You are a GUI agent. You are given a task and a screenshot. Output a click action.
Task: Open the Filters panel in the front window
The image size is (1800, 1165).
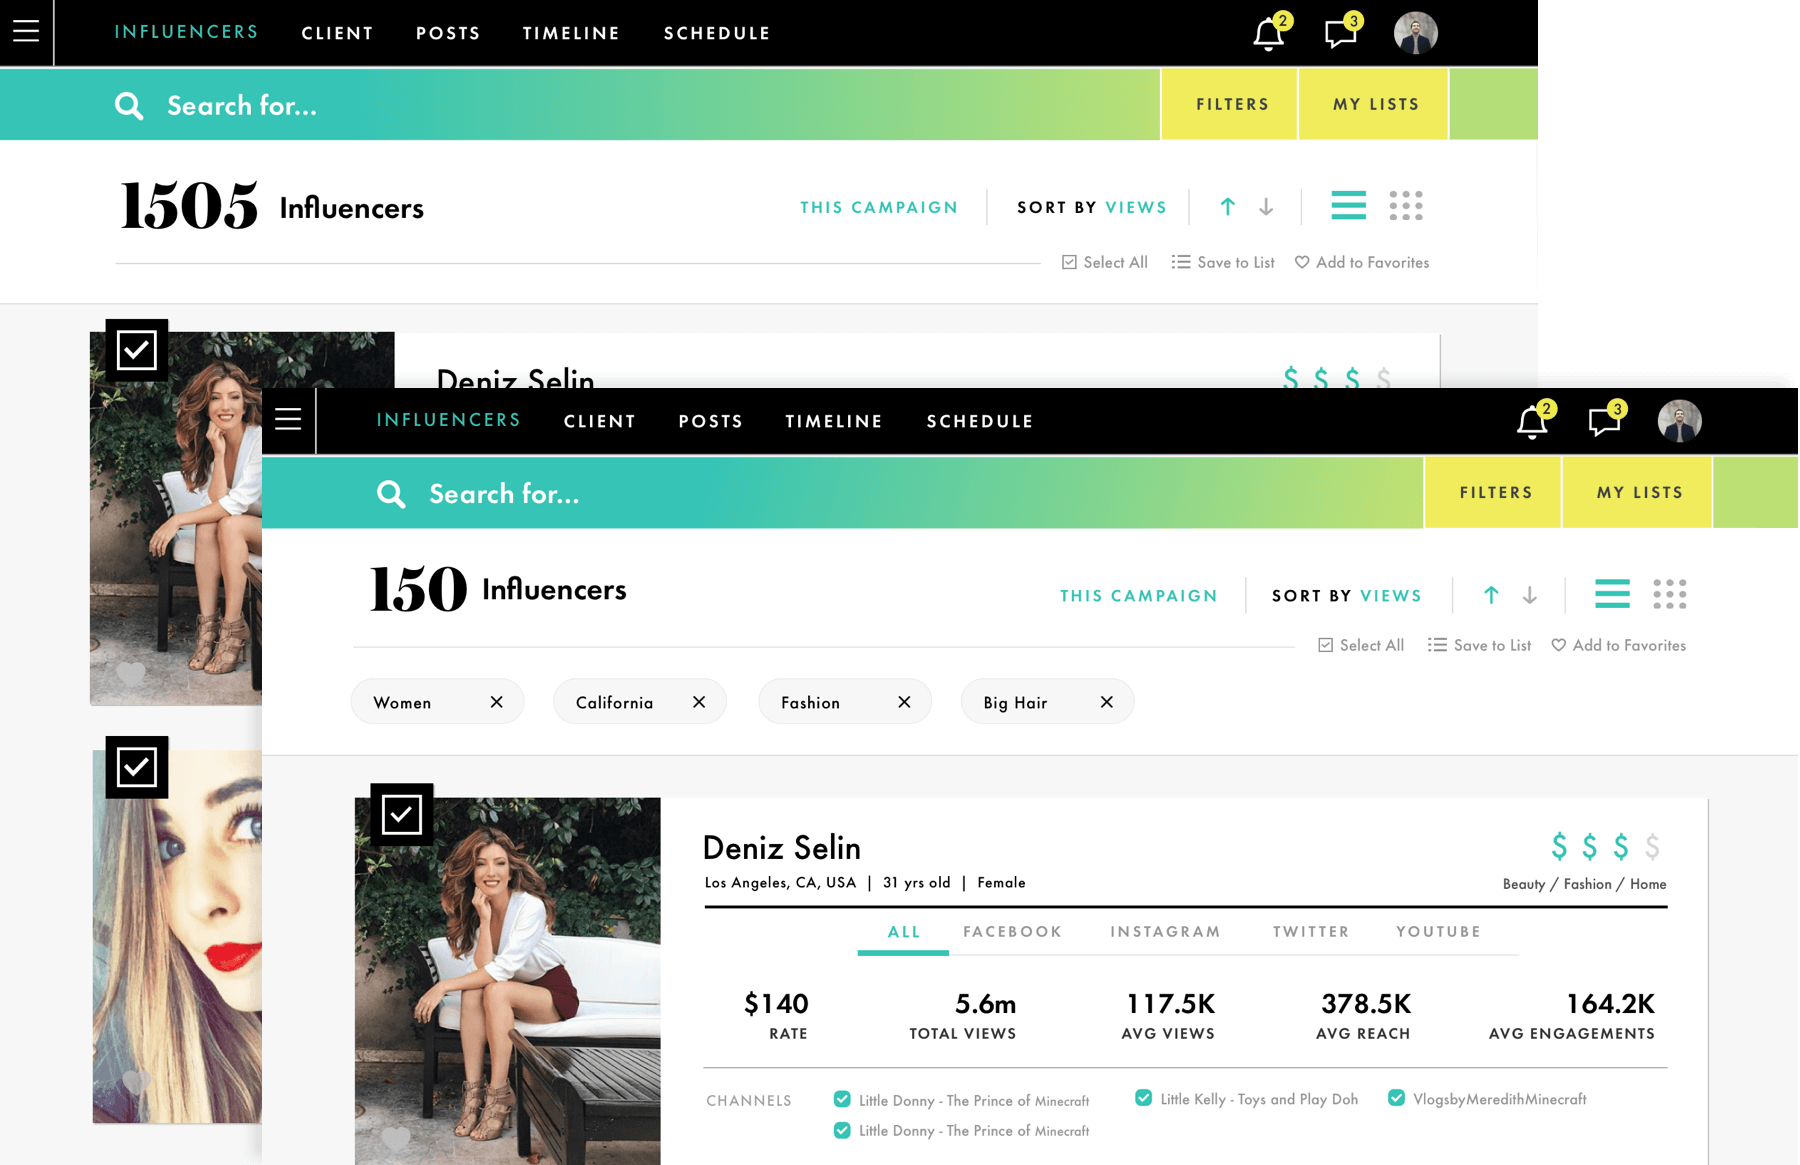tap(1495, 492)
